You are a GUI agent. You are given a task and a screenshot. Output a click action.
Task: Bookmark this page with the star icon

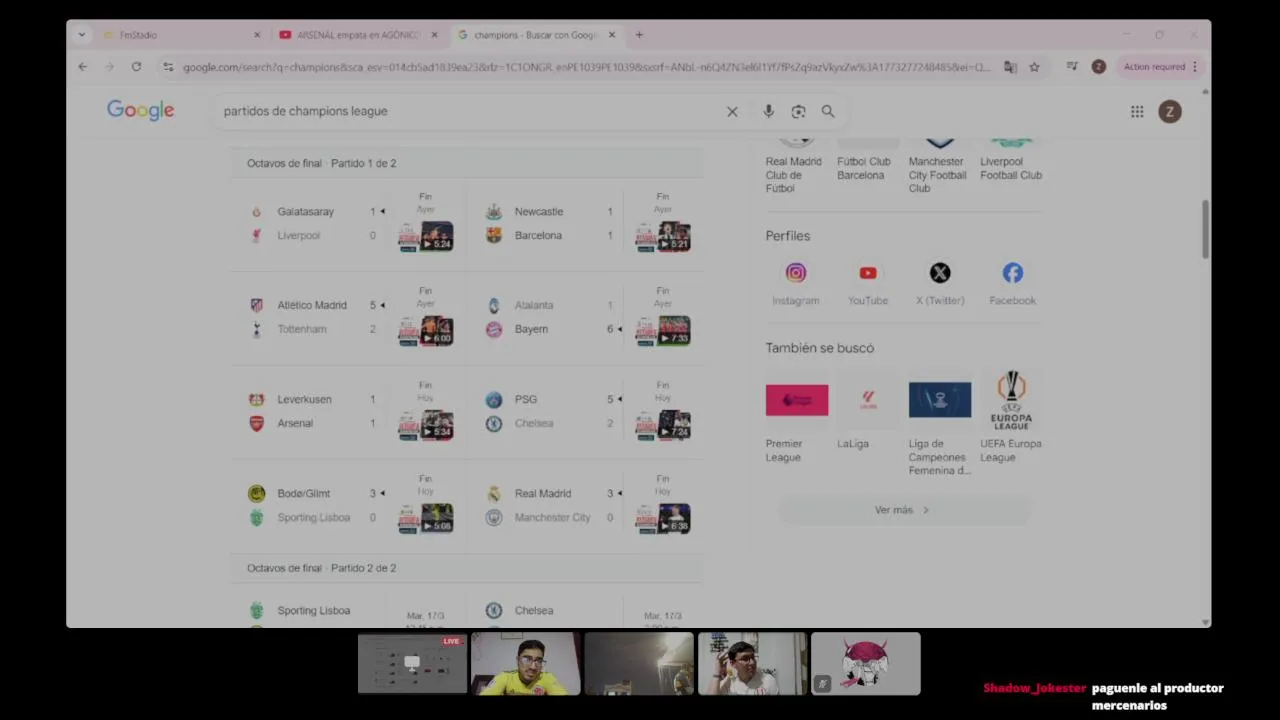coord(1034,67)
